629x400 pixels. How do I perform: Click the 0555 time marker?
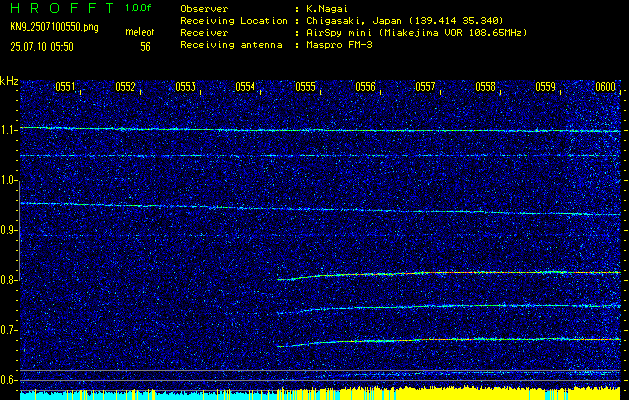point(305,87)
